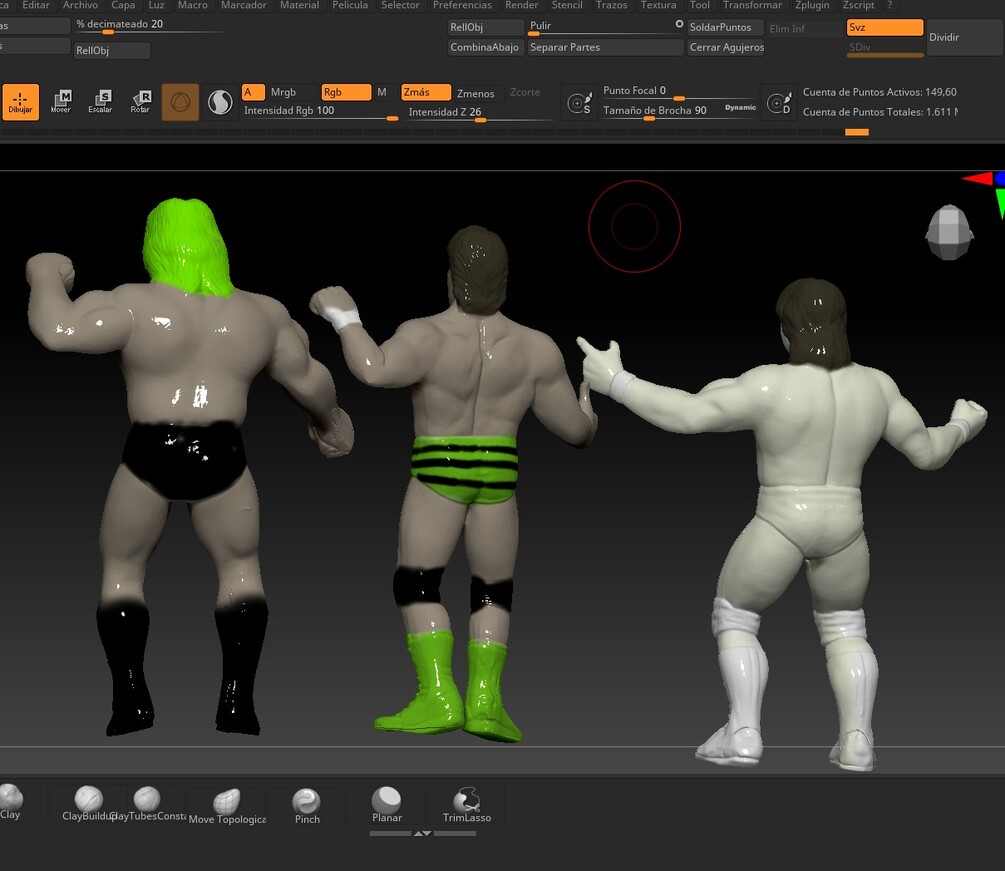Open the Macro menu
Viewport: 1005px width, 871px height.
[192, 5]
